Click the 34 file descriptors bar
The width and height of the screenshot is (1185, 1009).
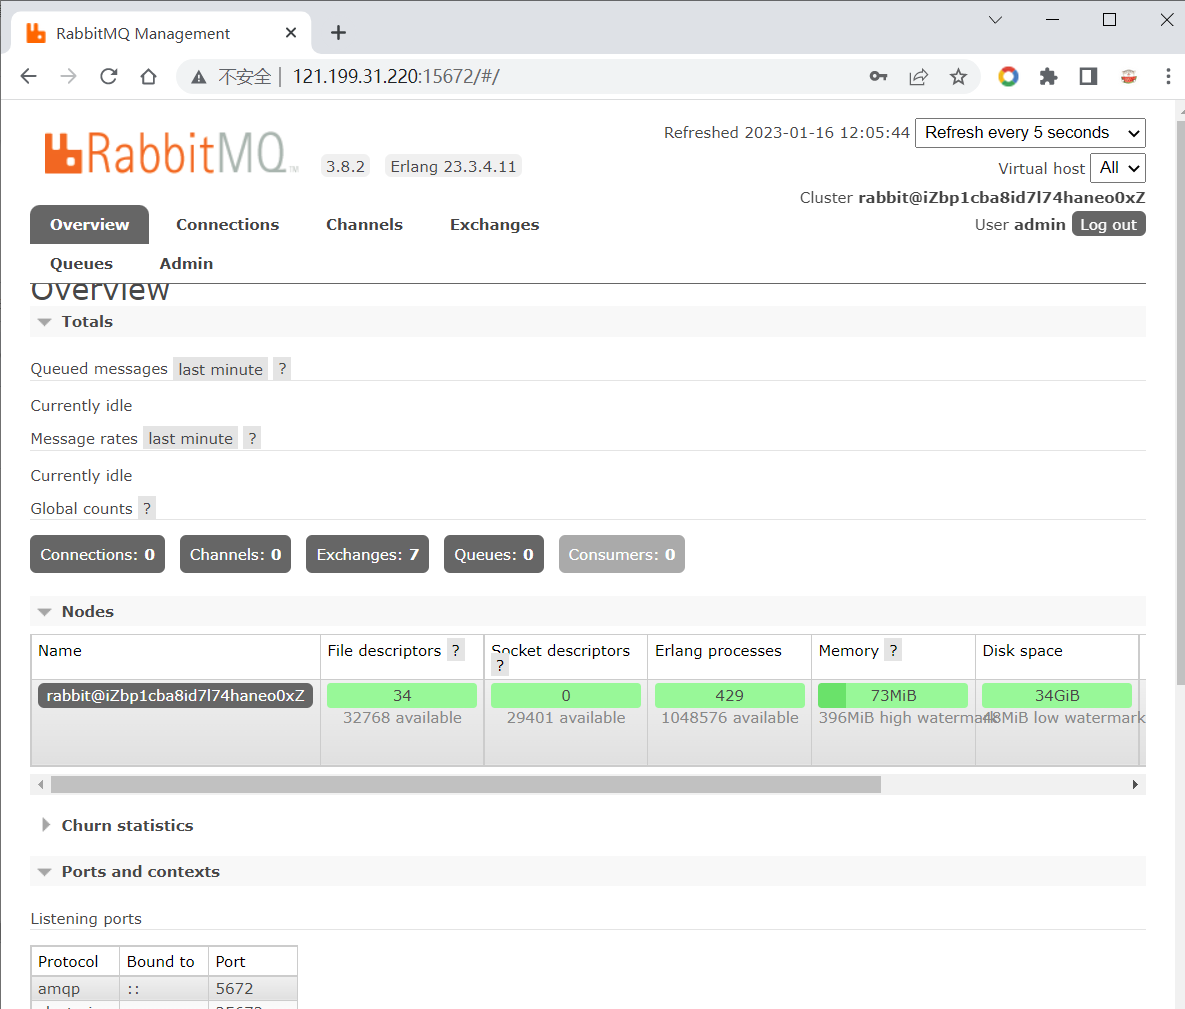(x=402, y=695)
